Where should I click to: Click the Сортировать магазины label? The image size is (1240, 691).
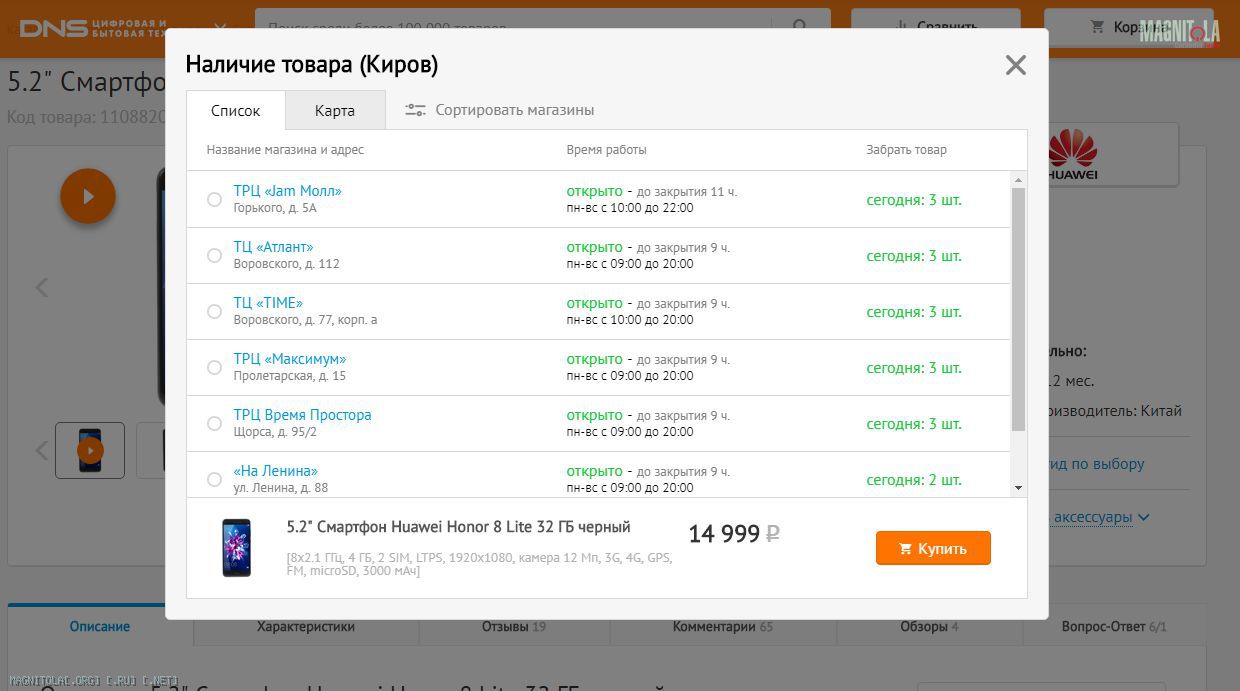pos(515,110)
